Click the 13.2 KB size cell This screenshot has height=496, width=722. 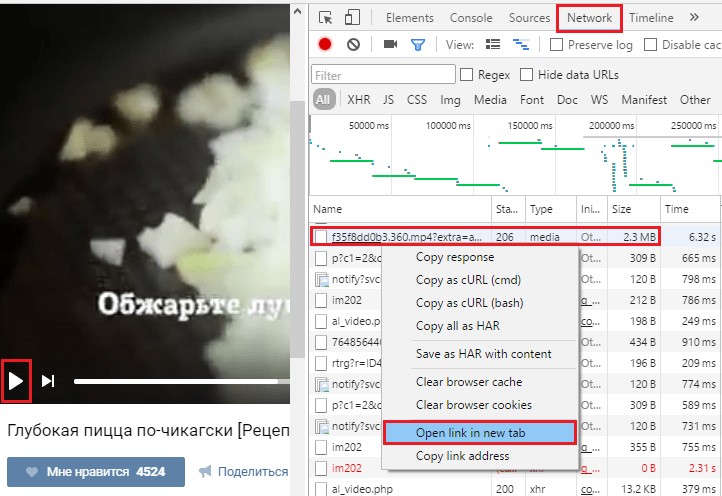(638, 489)
